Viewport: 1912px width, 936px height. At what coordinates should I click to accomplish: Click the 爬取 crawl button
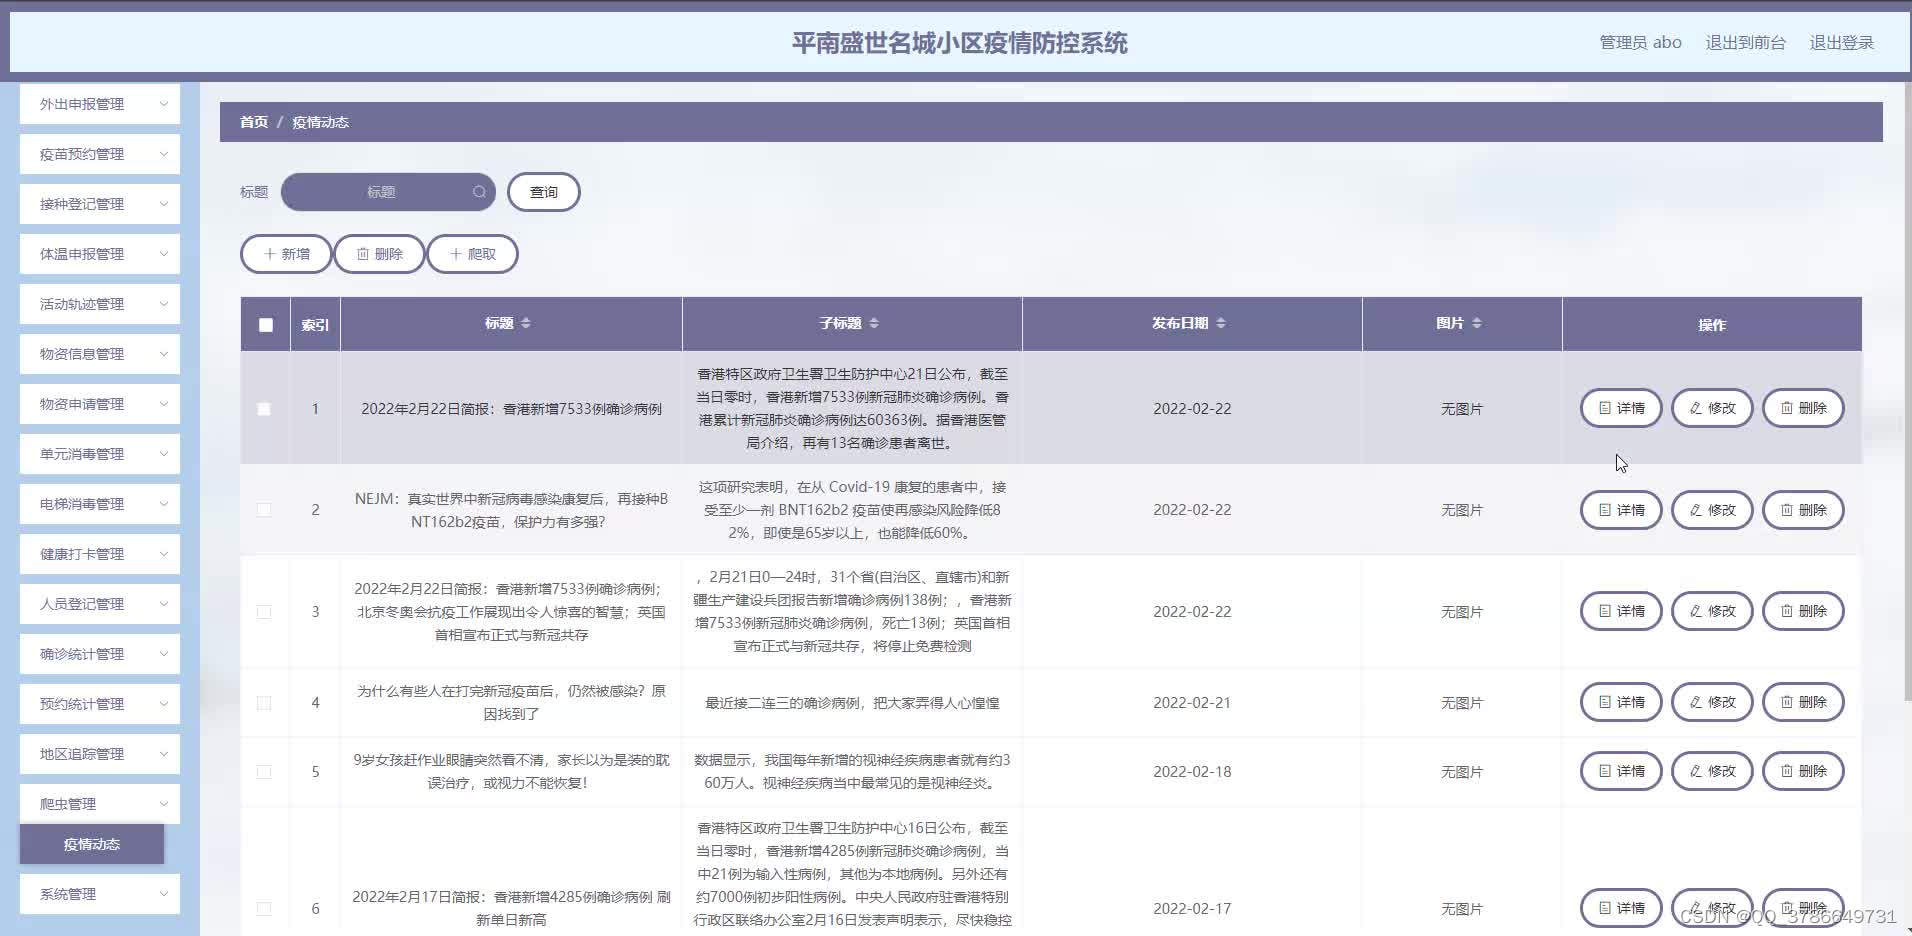tap(472, 254)
